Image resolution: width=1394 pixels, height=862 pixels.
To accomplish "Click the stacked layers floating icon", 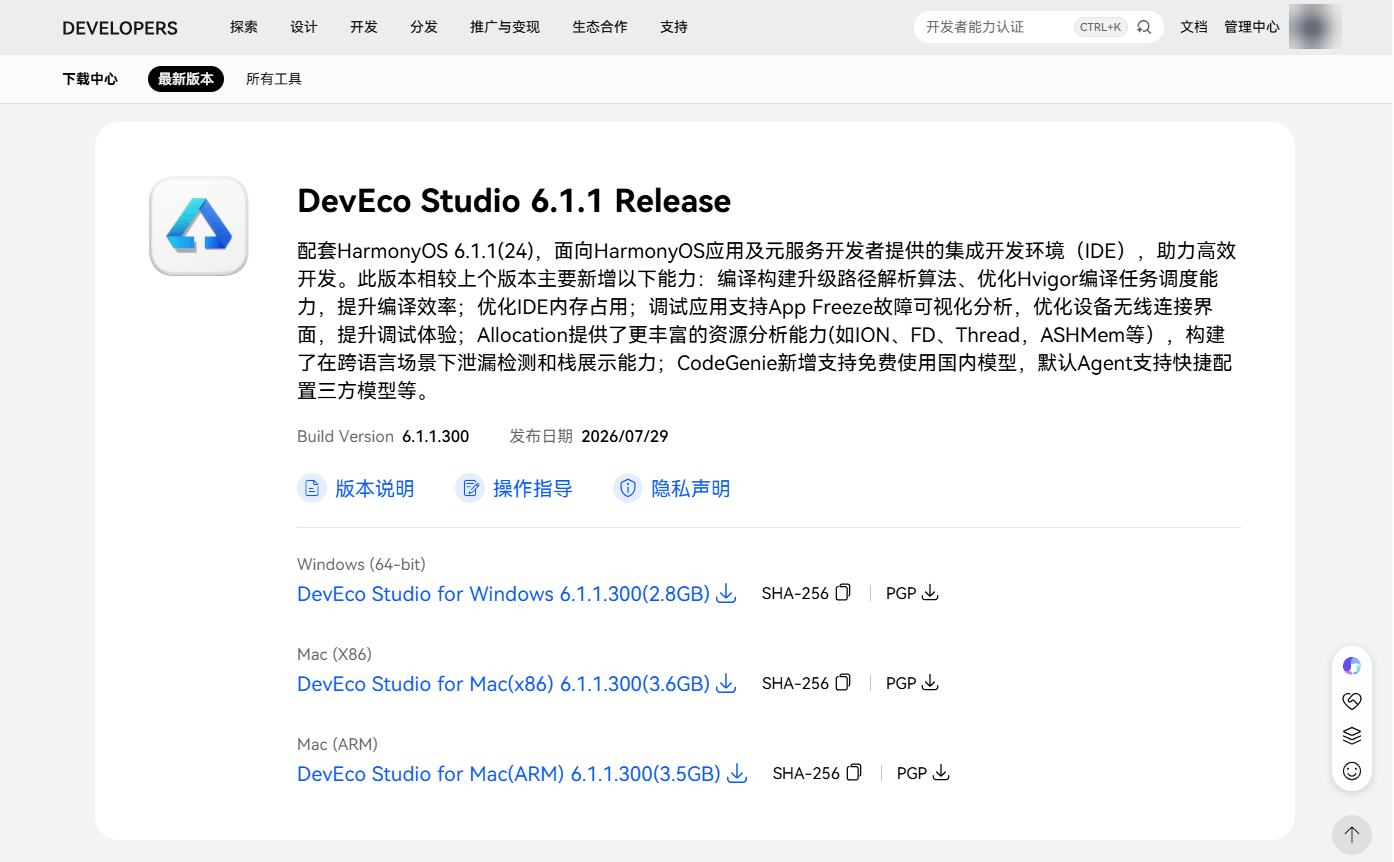I will tap(1352, 736).
